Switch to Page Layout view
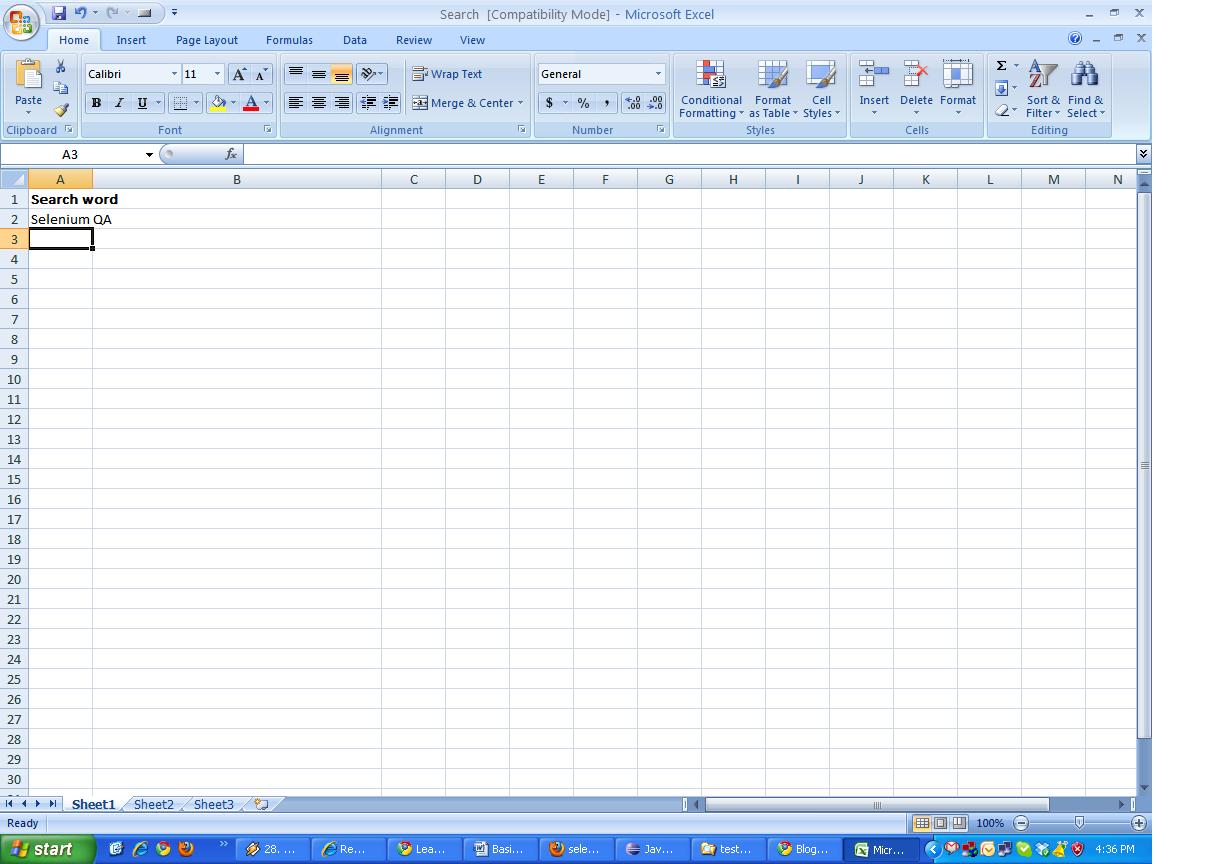This screenshot has width=1218, height=864. pyautogui.click(x=941, y=823)
